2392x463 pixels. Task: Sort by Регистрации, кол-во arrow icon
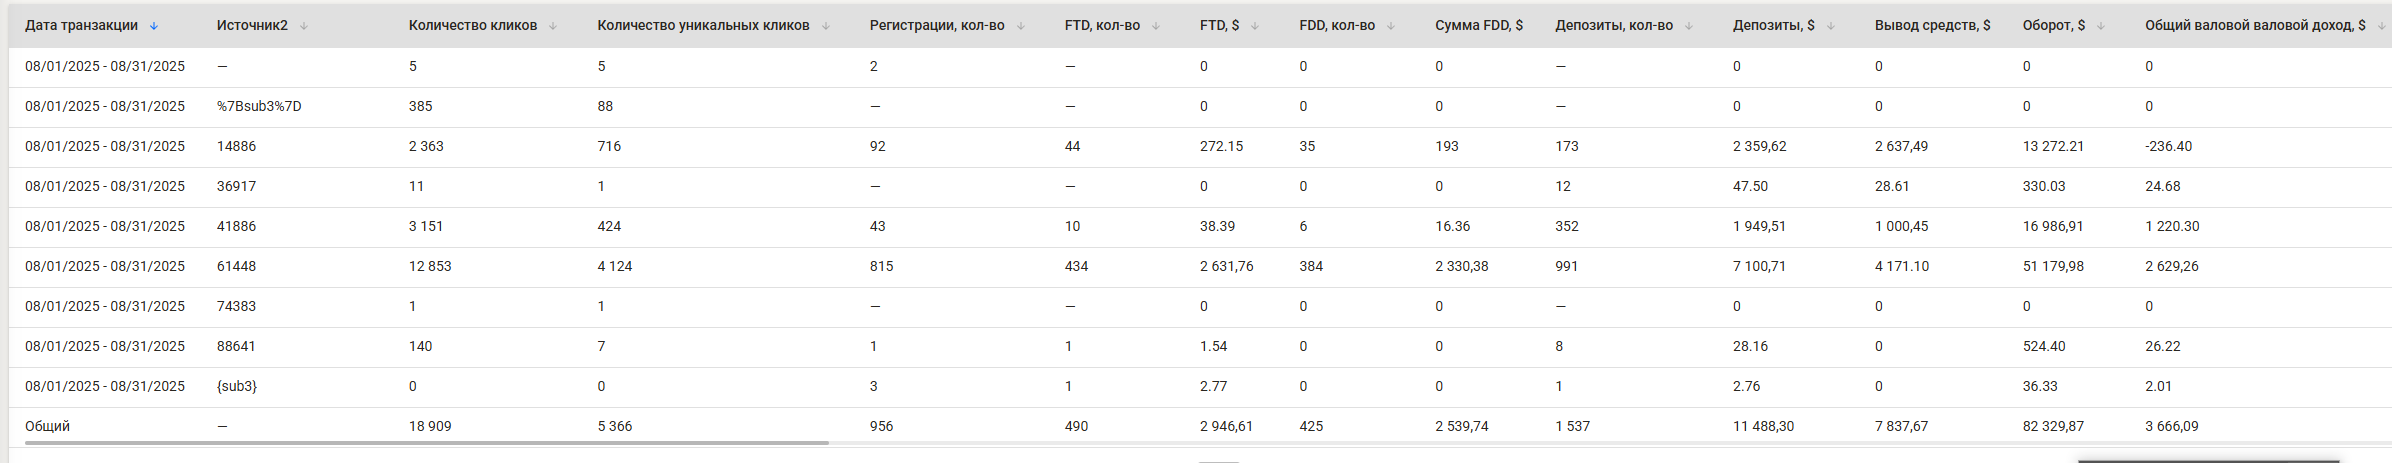[x=1020, y=26]
